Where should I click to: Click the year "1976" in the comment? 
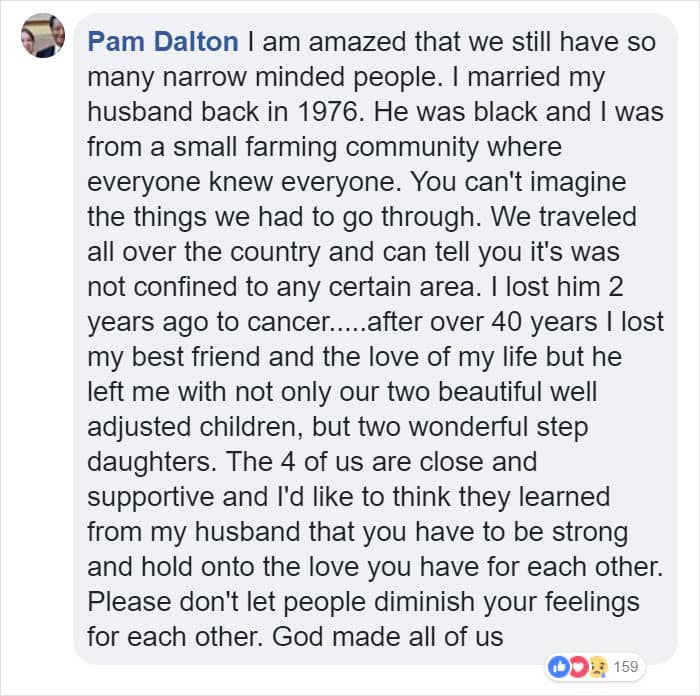308,112
